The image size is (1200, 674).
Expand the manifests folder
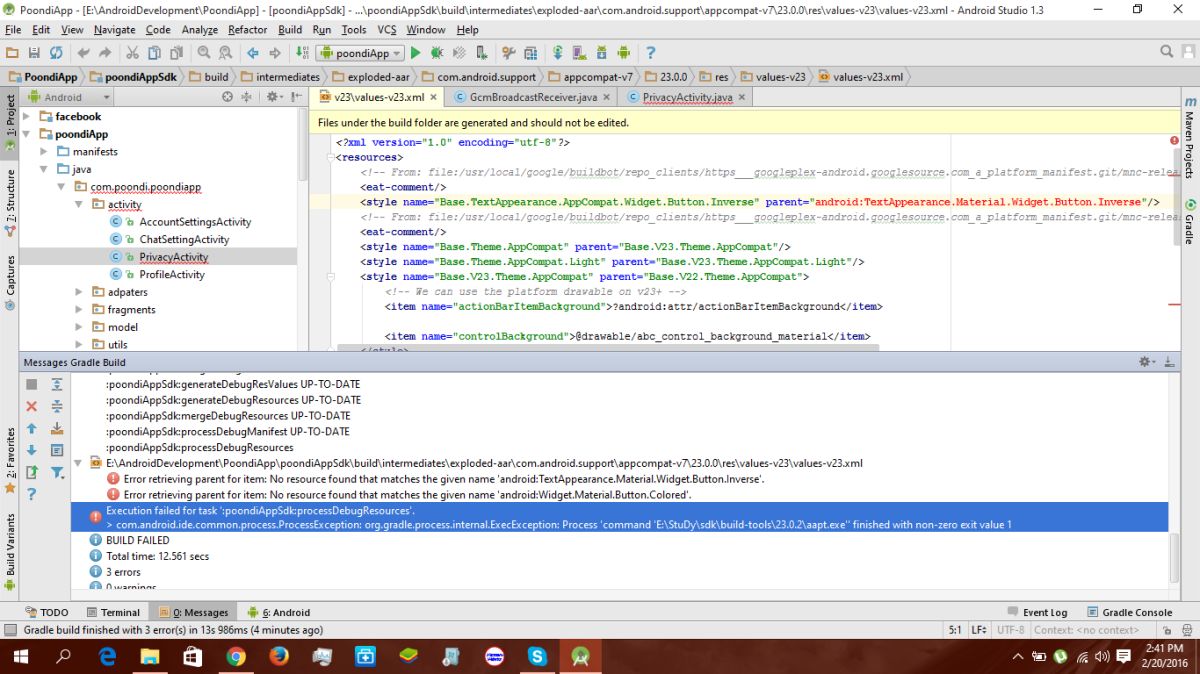pyautogui.click(x=46, y=152)
